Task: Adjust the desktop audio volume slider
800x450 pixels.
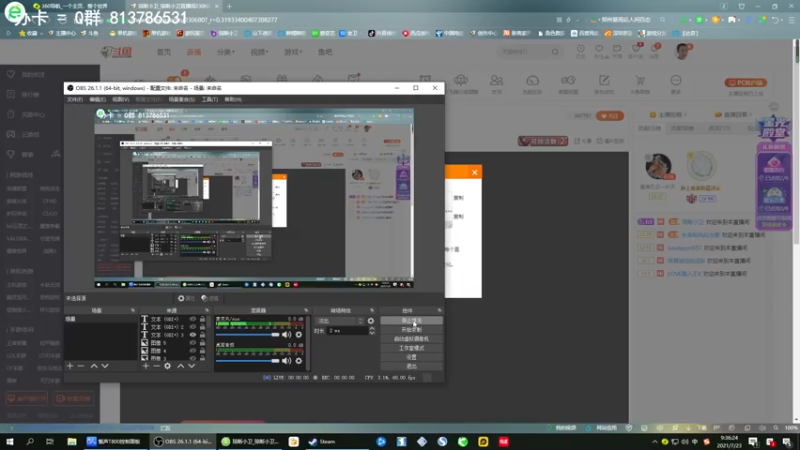Action: (x=247, y=361)
